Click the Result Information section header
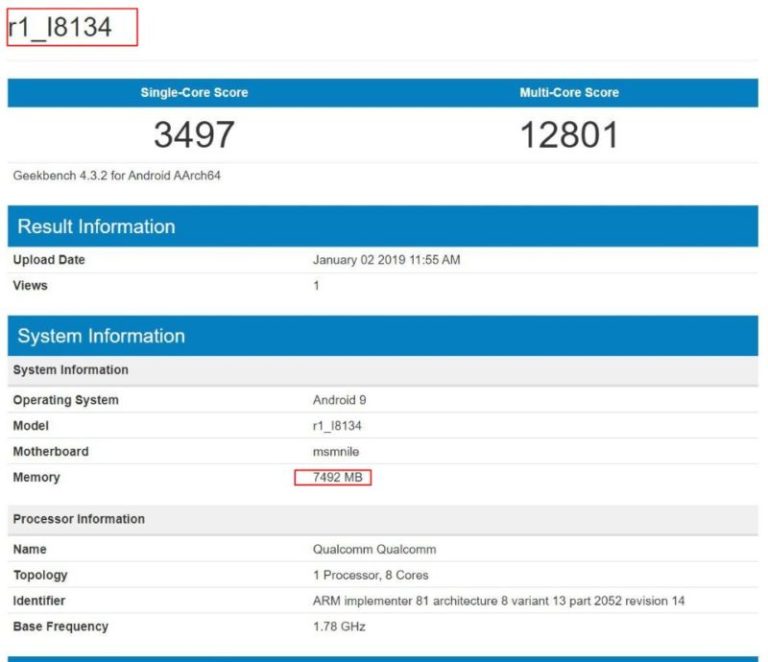Viewport: 768px width, 662px height. point(96,227)
